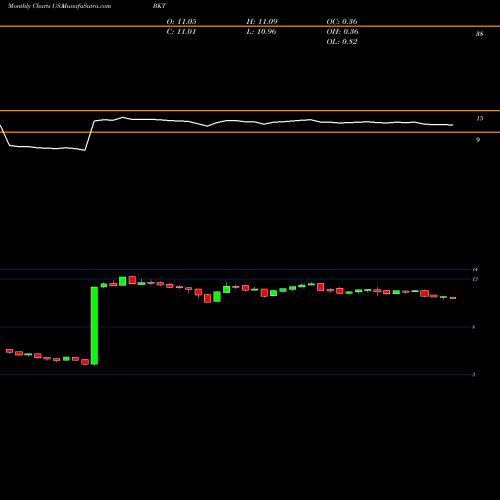Screen dimensions: 500x500
Task: Click the 'BKT' ticker symbol label
Action: pos(159,6)
